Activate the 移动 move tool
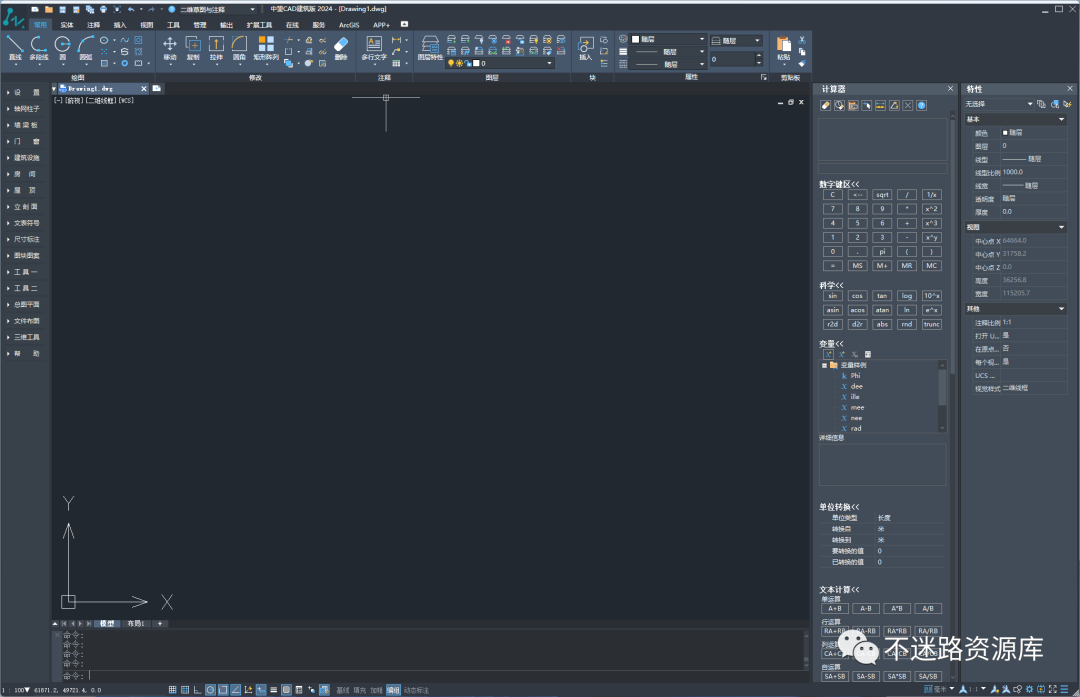Screen dimensions: 1080x697 click(170, 48)
